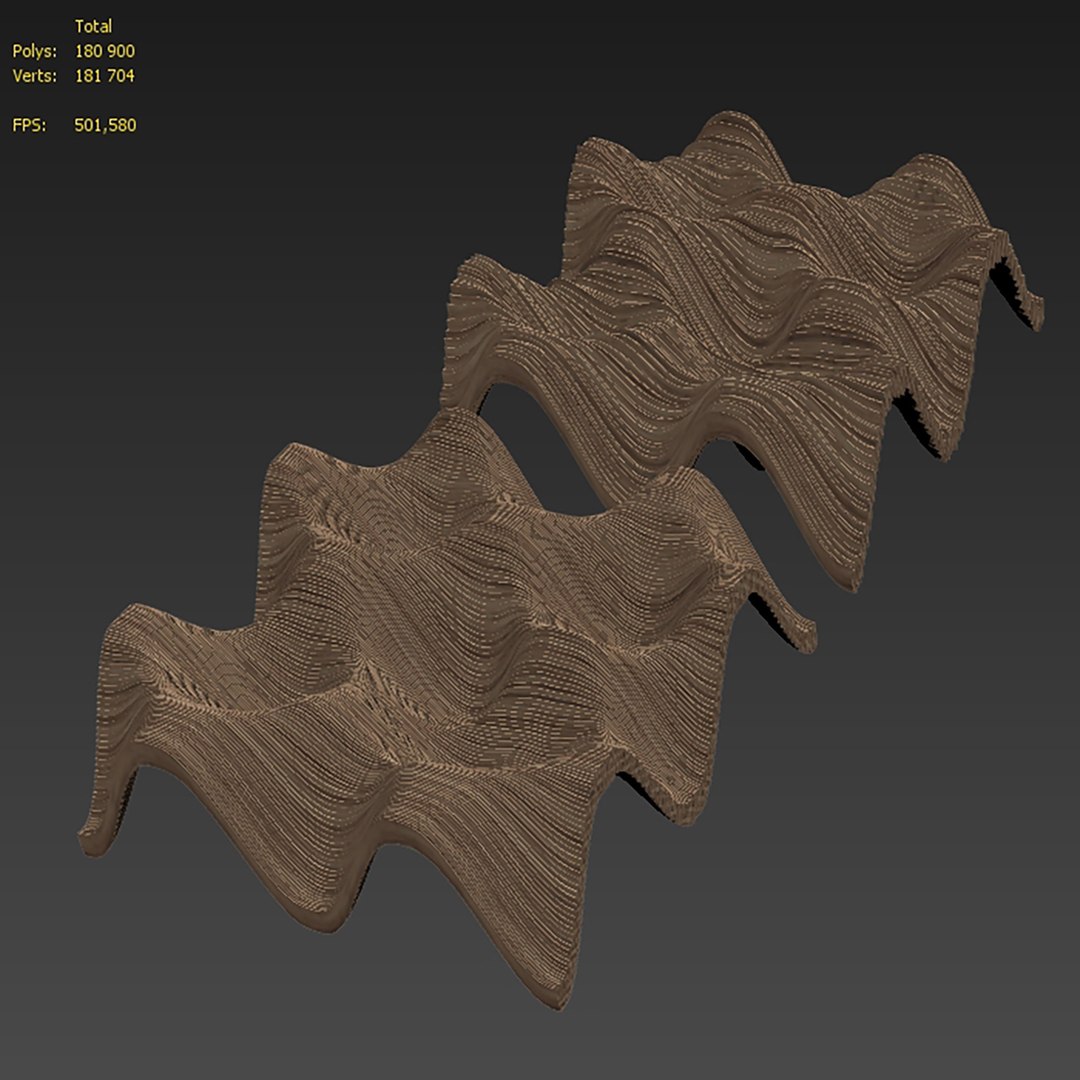Click the vertex count '181 704'
This screenshot has width=1080, height=1080.
105,76
